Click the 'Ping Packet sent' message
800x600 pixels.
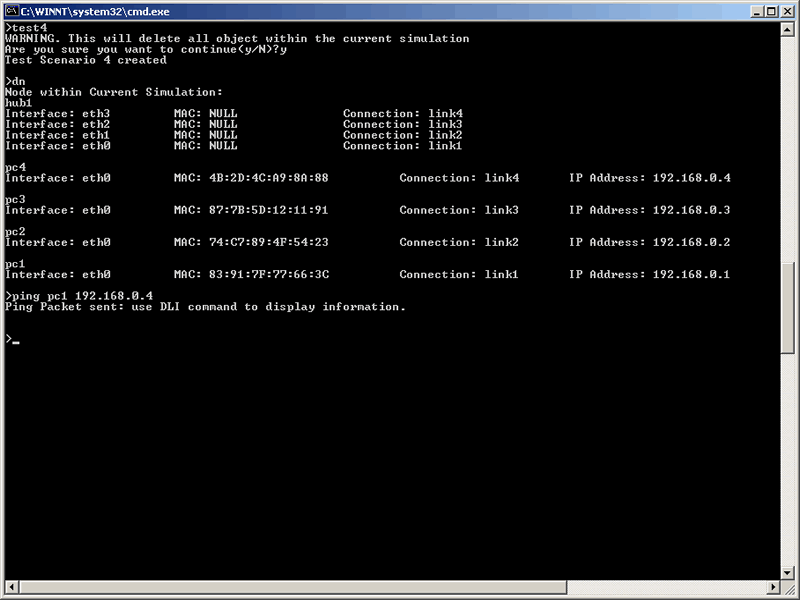click(205, 307)
